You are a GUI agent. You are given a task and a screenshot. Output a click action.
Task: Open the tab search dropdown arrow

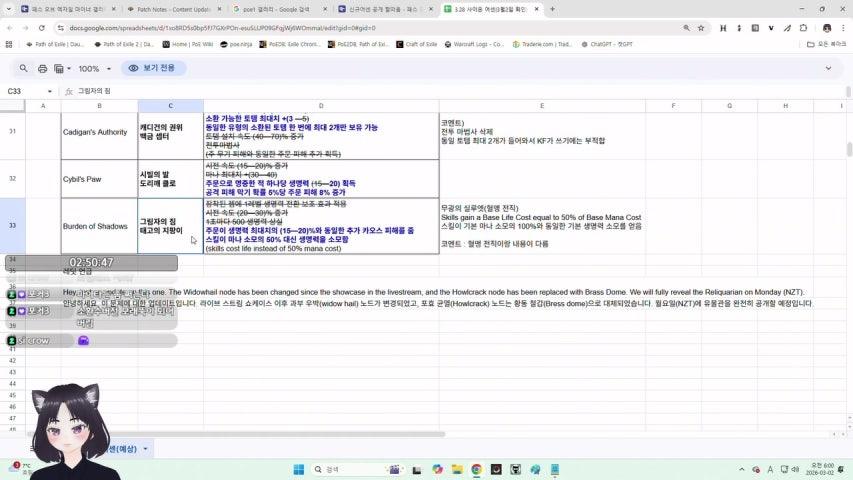pos(8,9)
